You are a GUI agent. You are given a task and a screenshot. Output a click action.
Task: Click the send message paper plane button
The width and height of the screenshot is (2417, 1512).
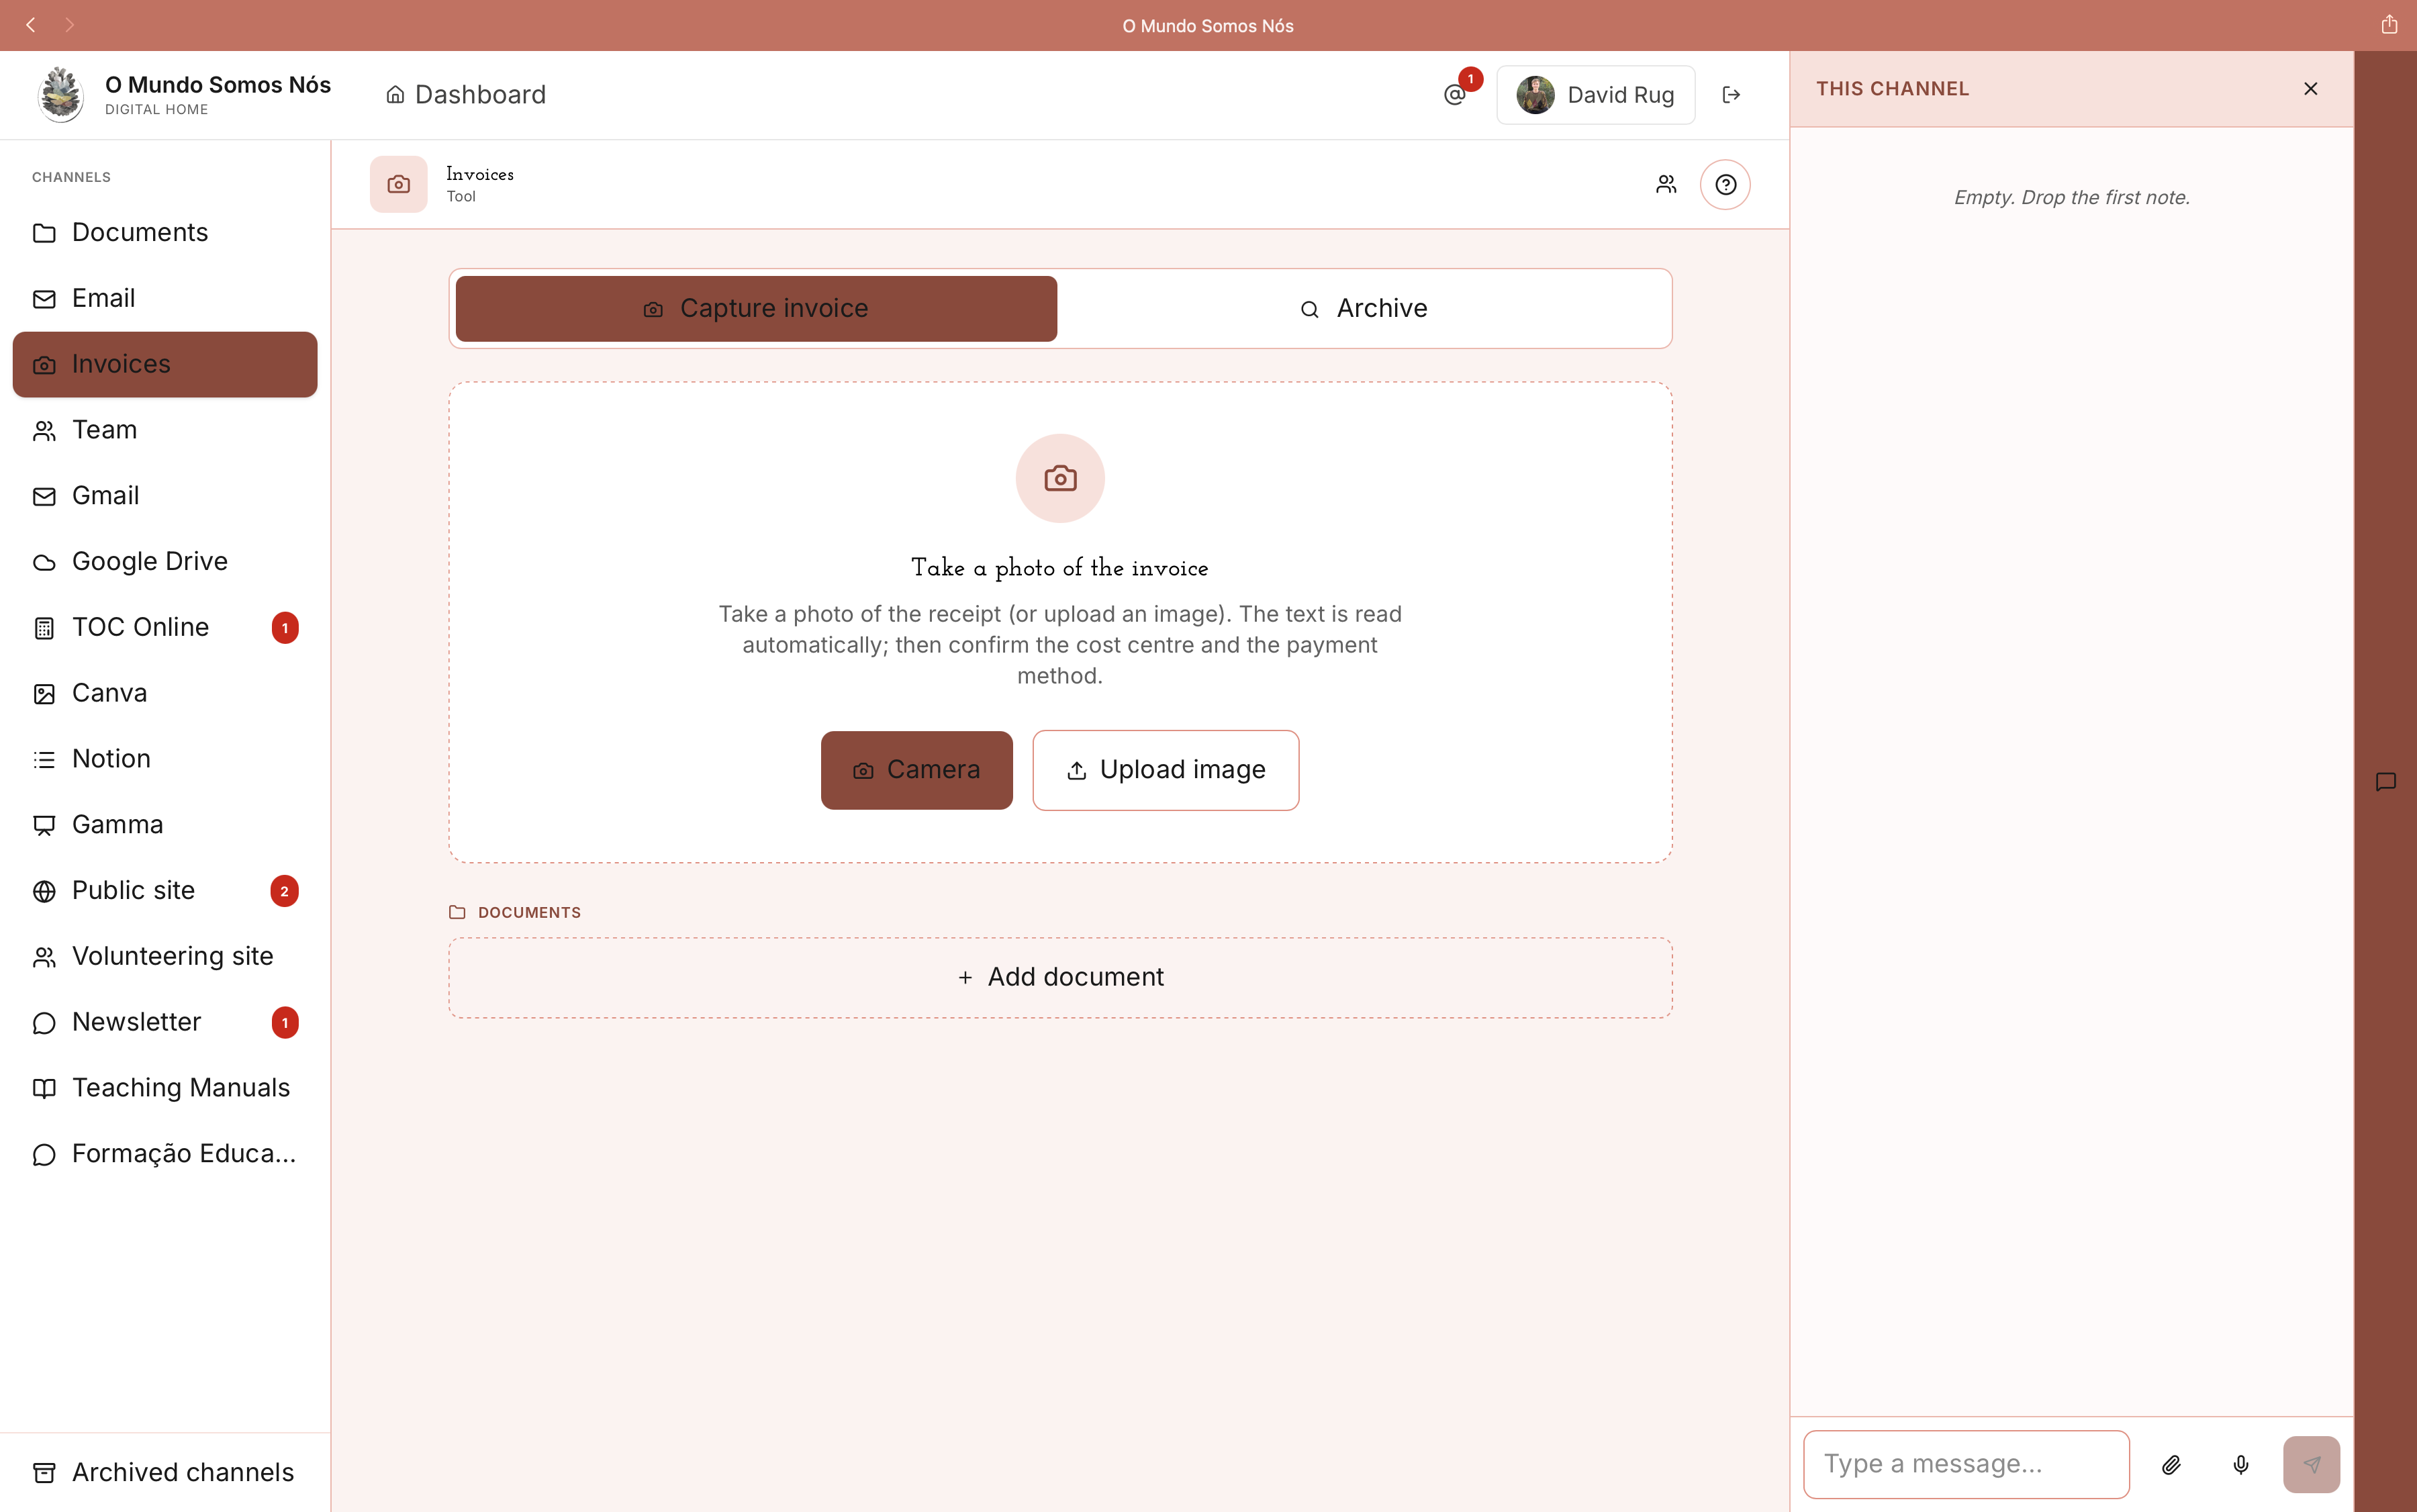point(2311,1465)
